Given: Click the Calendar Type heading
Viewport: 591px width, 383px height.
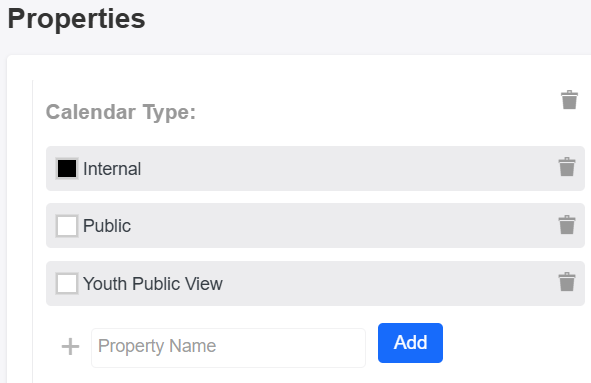Looking at the screenshot, I should click(x=121, y=112).
